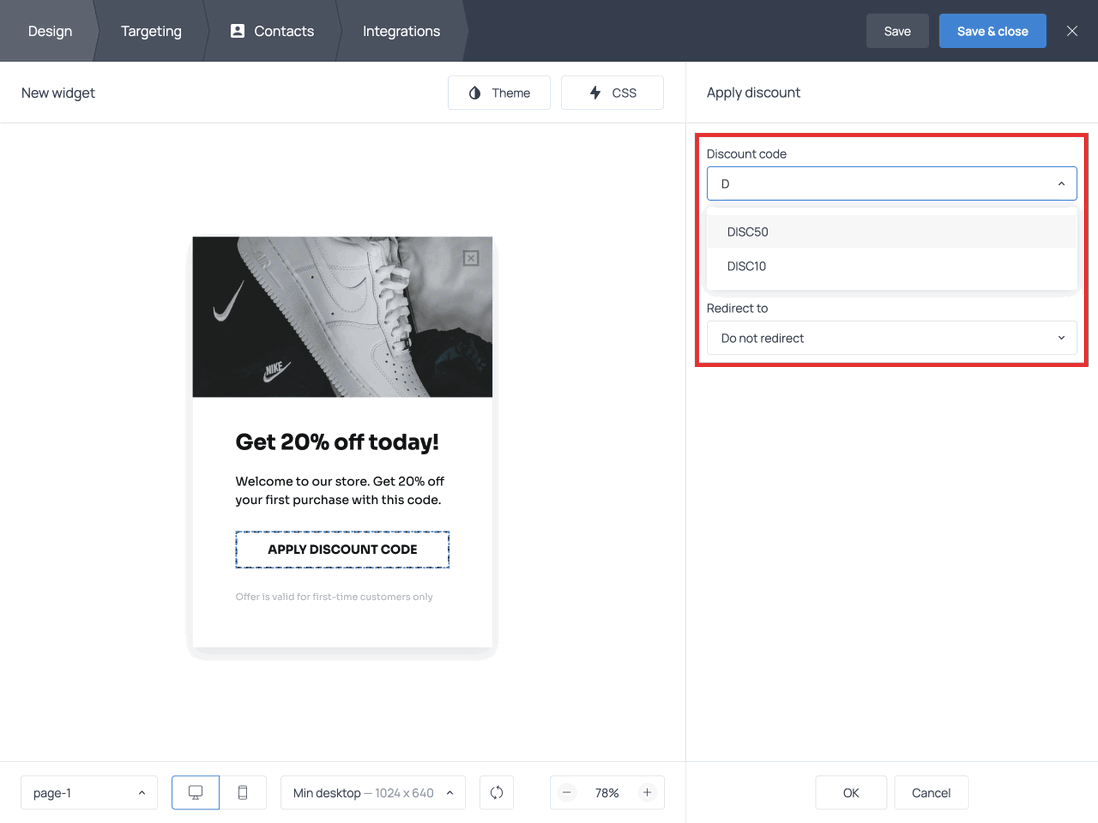Open the Redirect to dropdown
Image resolution: width=1098 pixels, height=823 pixels.
(x=891, y=338)
